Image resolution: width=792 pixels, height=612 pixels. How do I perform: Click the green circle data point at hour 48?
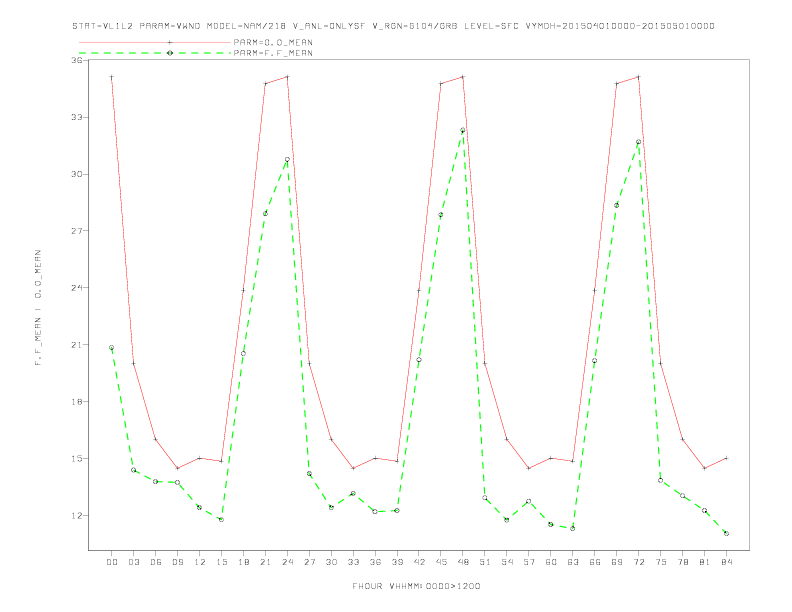[463, 130]
